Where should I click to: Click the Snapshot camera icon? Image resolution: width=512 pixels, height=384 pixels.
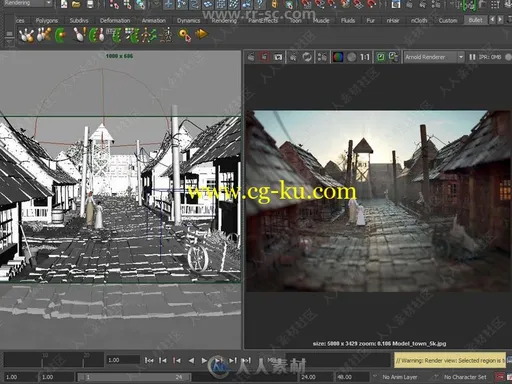[278, 57]
